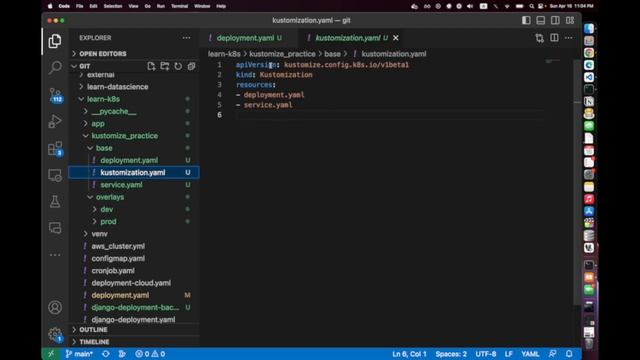Customize layout from title bar
Screen dimensions: 640x360
click(x=570, y=20)
